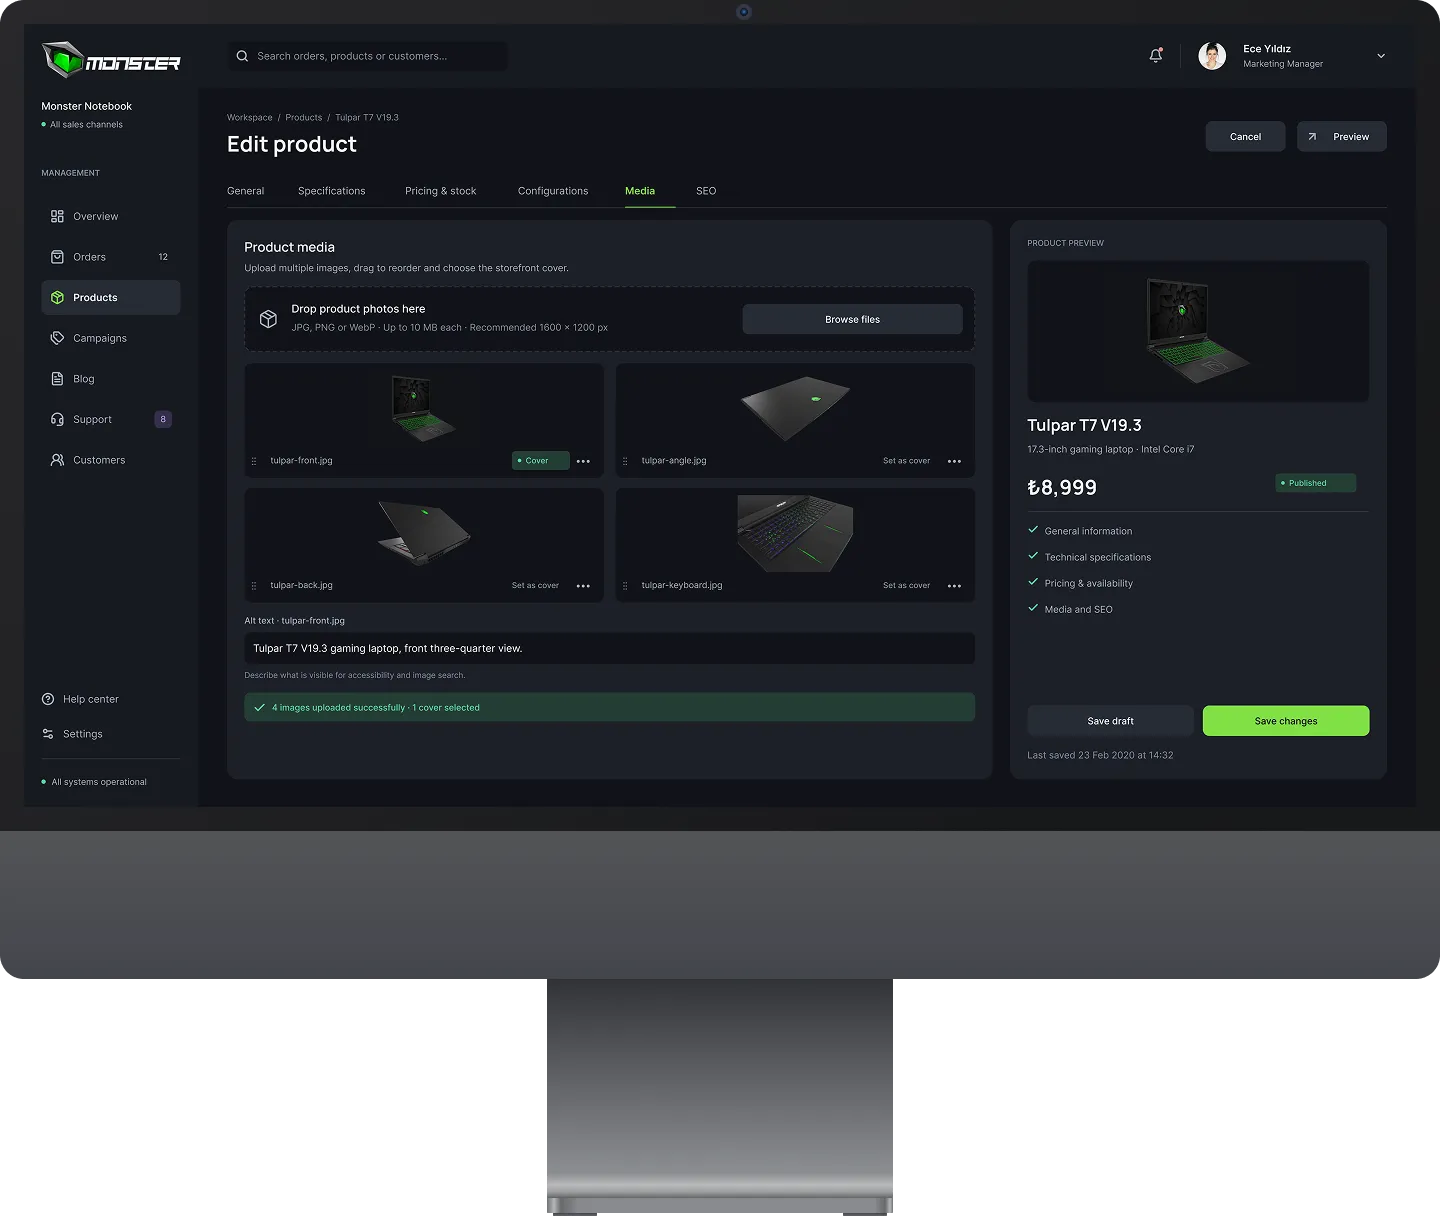Click drag handle of tulpar-front.jpg
The width and height of the screenshot is (1440, 1216).
coord(254,461)
